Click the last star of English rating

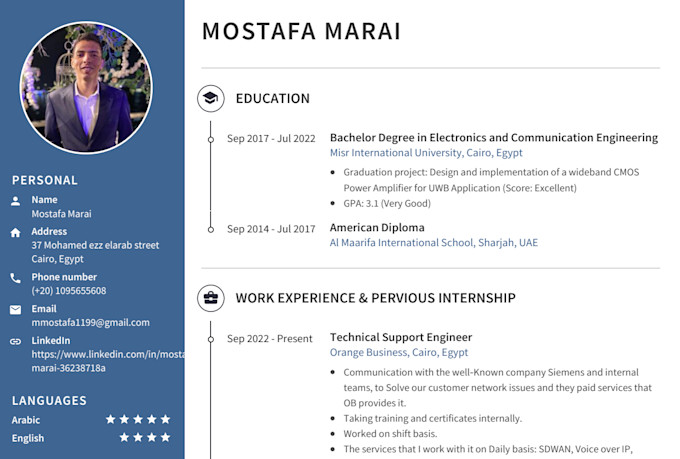pyautogui.click(x=165, y=437)
